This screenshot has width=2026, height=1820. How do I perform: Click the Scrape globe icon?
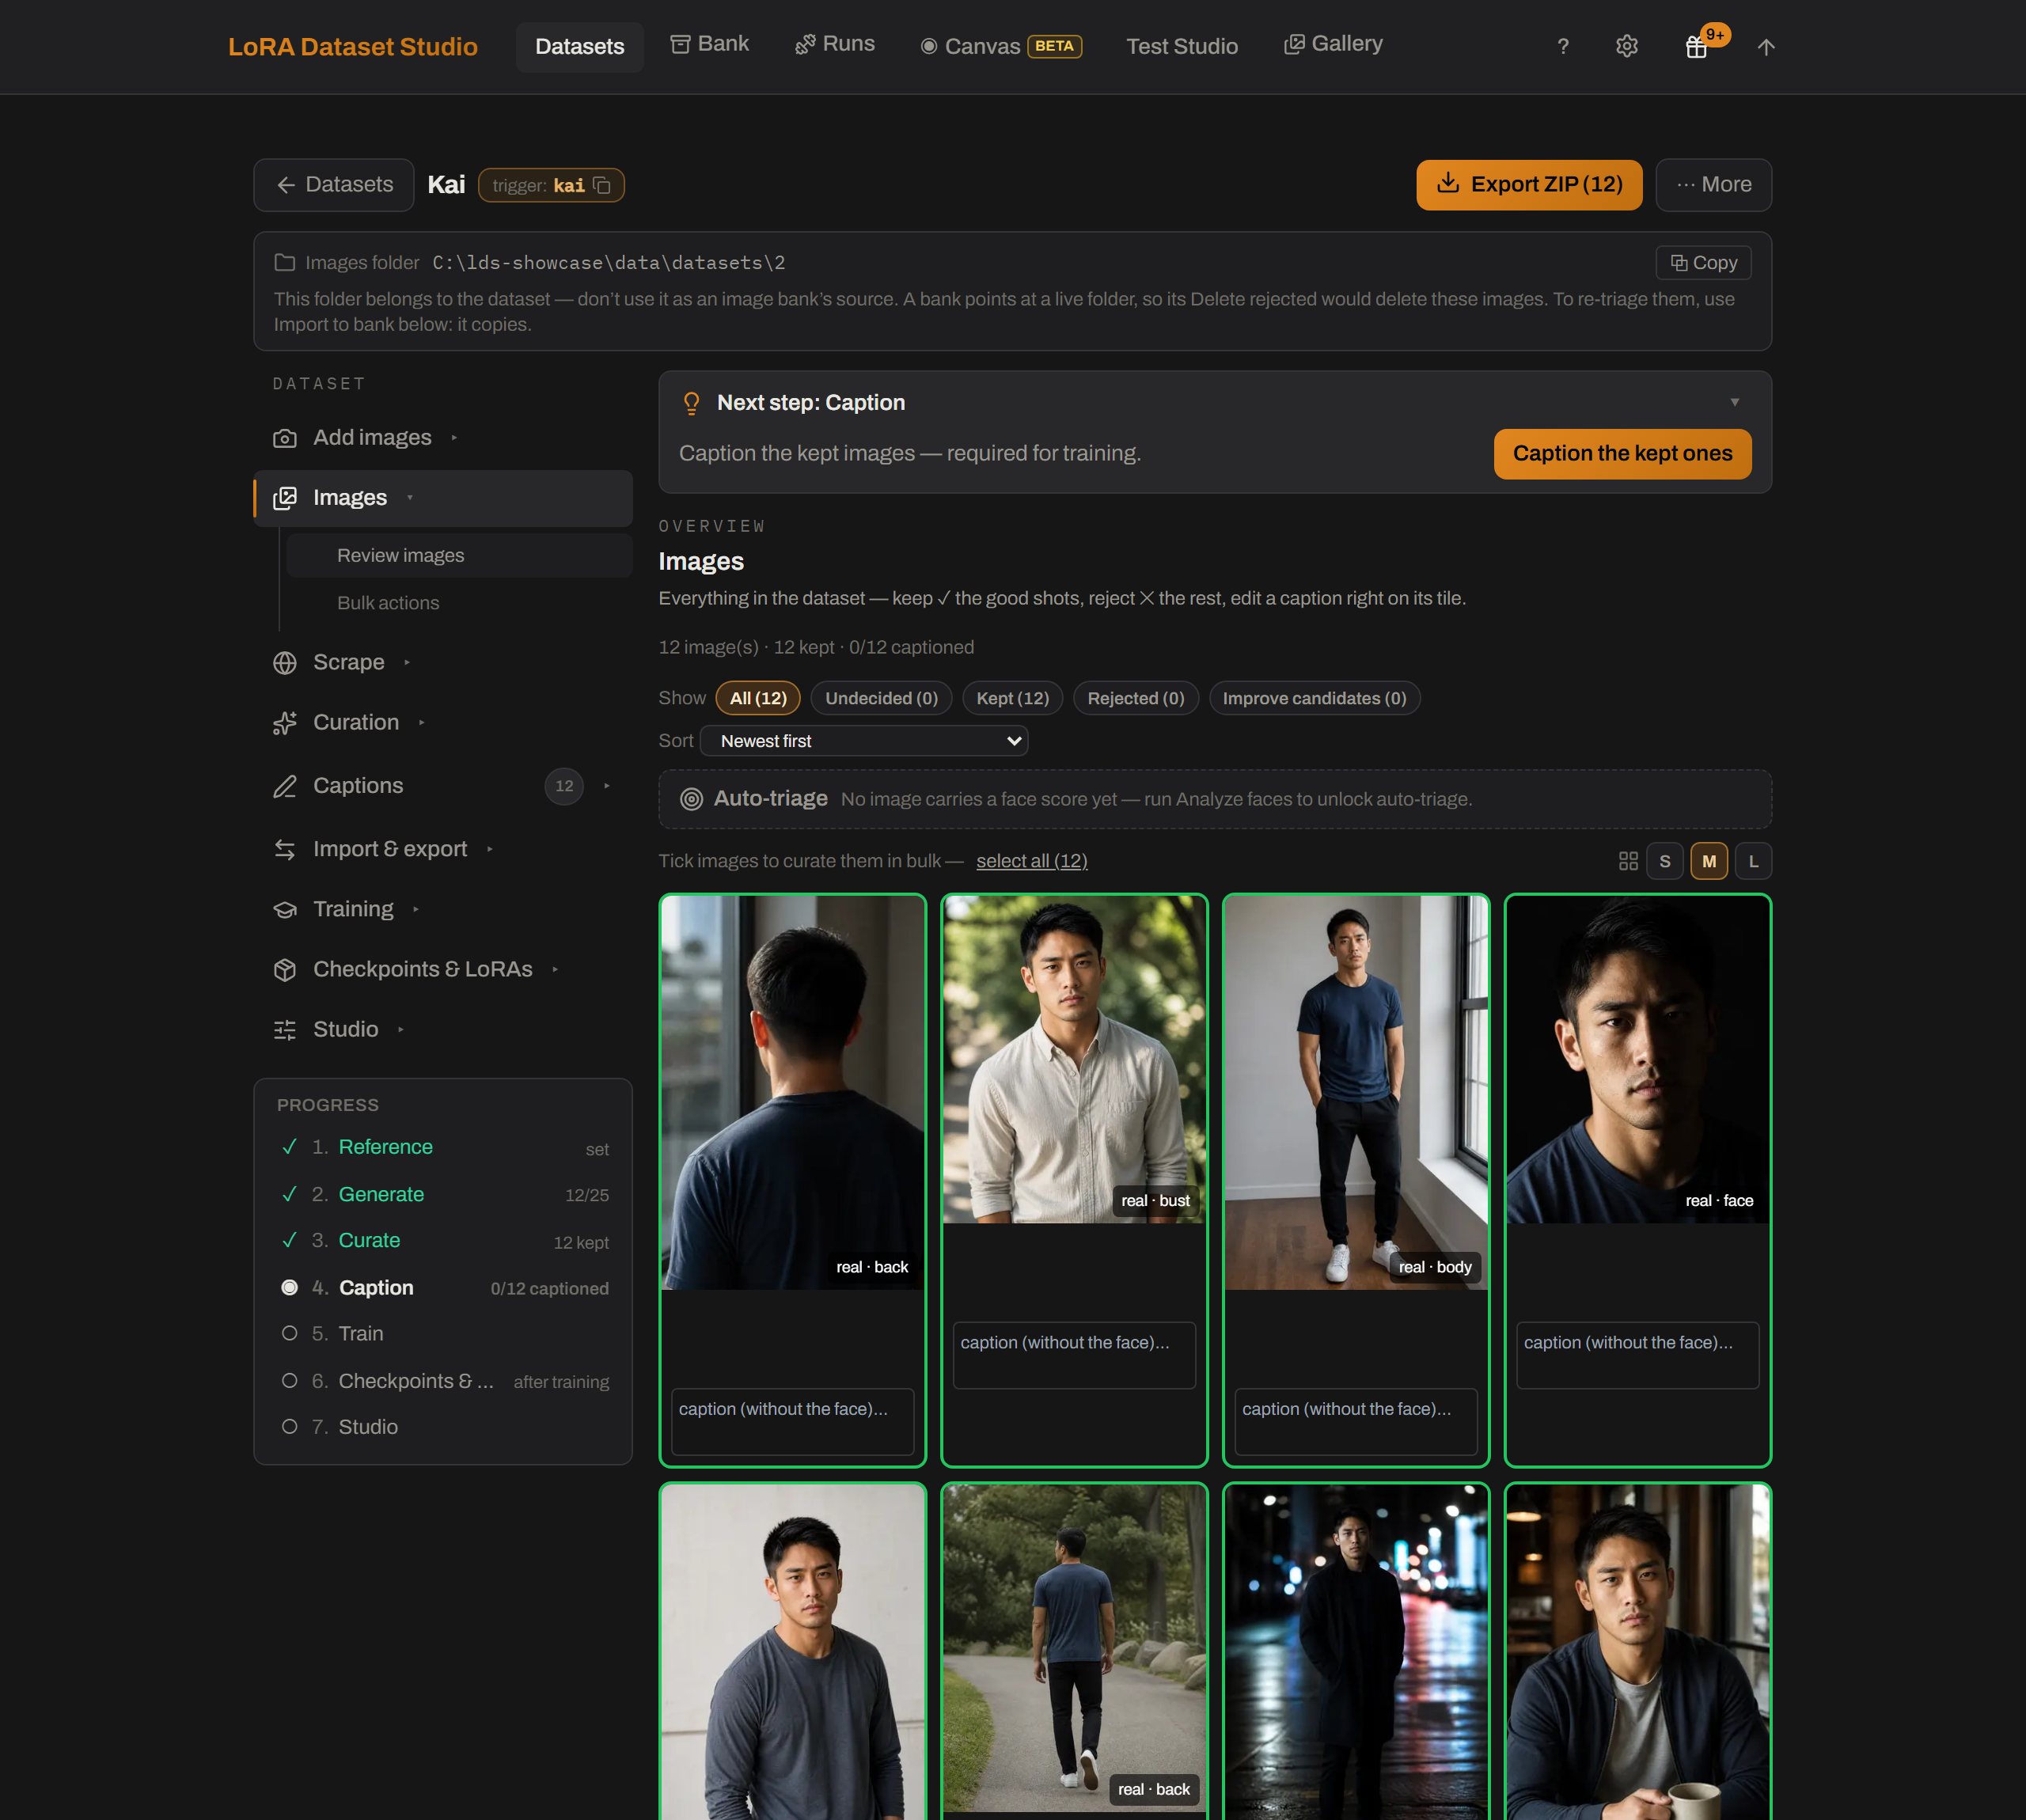point(285,663)
